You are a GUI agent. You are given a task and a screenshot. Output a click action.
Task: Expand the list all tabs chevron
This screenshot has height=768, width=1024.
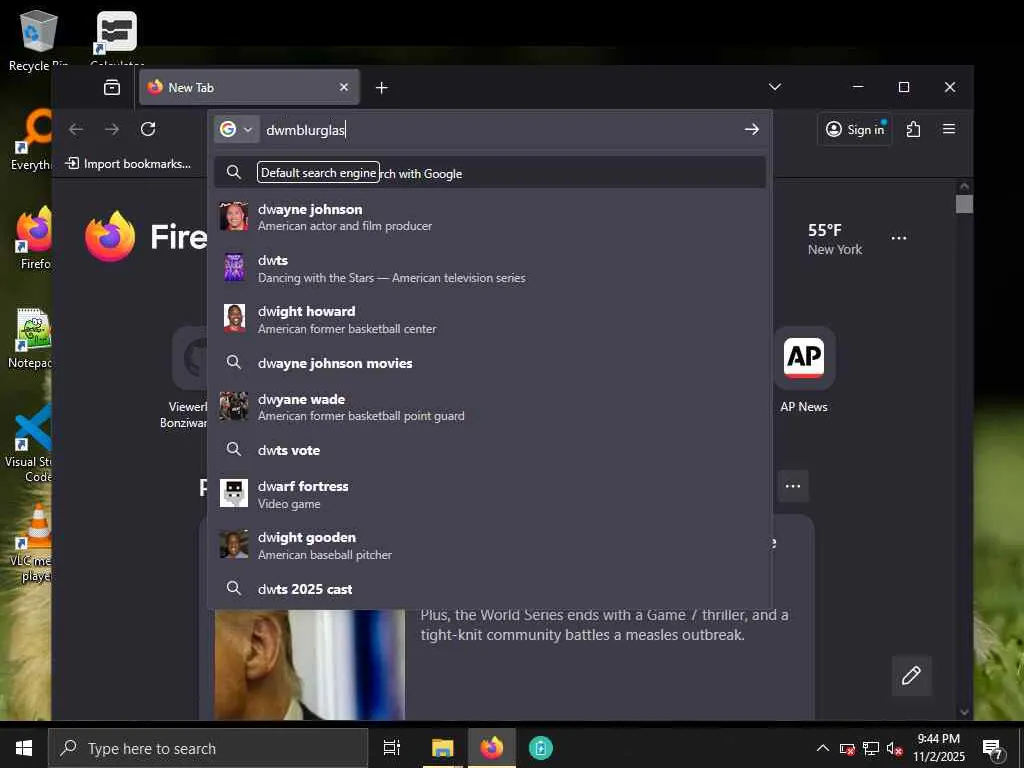pos(775,87)
